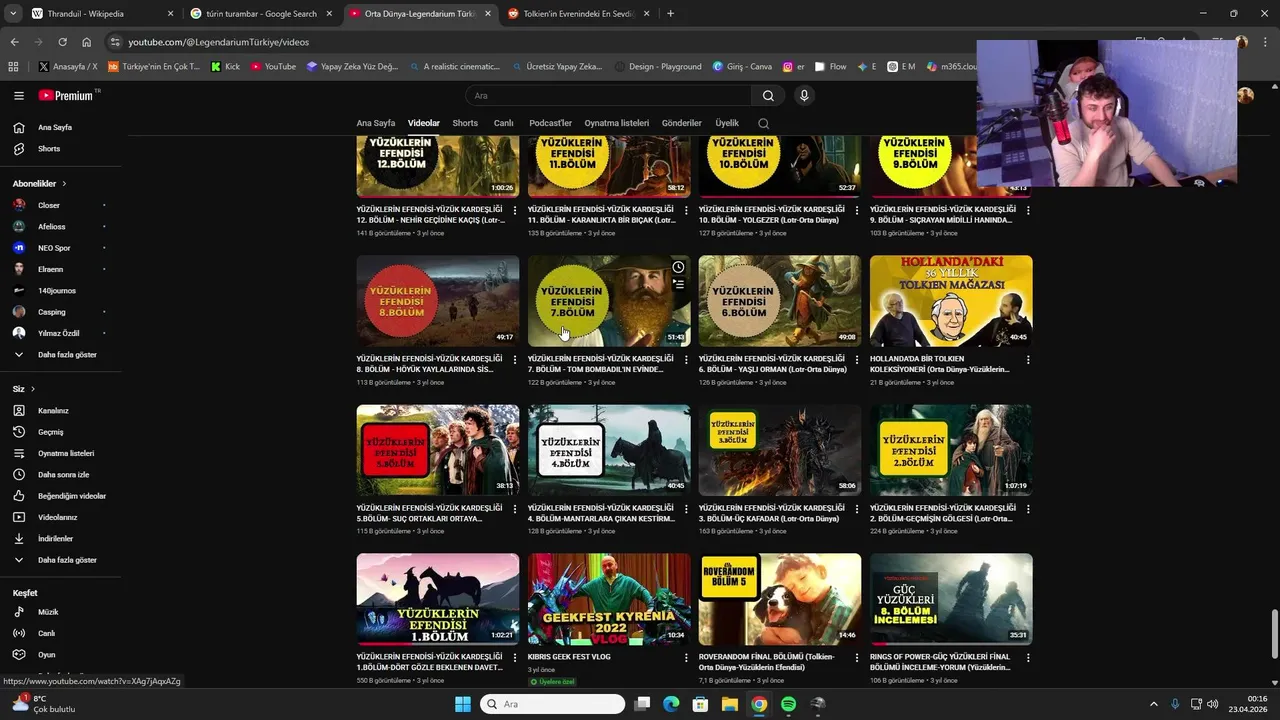Click the YouTube bookmark in bookmarks bar
1280x720 pixels.
pos(273,66)
